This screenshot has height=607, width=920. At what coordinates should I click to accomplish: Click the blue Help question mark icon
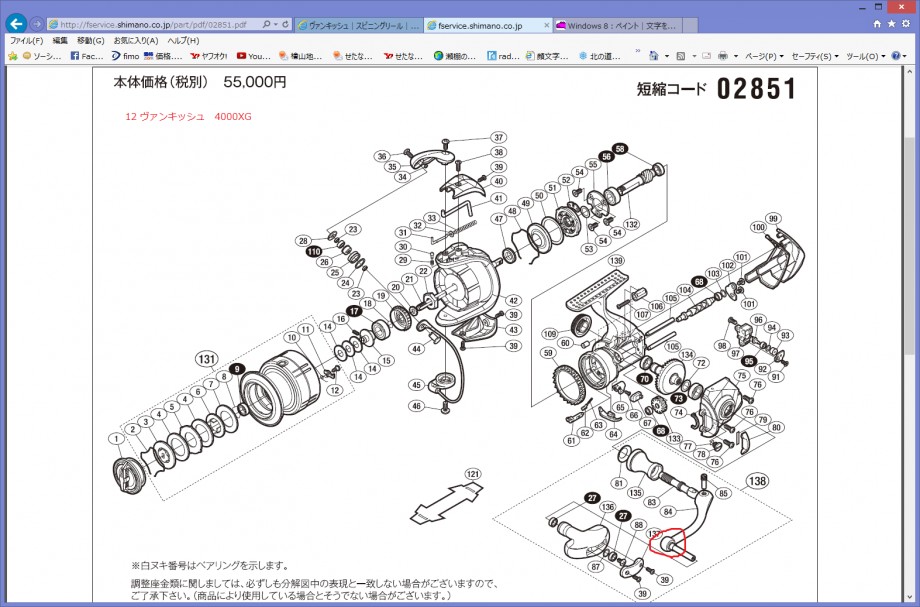[x=895, y=56]
